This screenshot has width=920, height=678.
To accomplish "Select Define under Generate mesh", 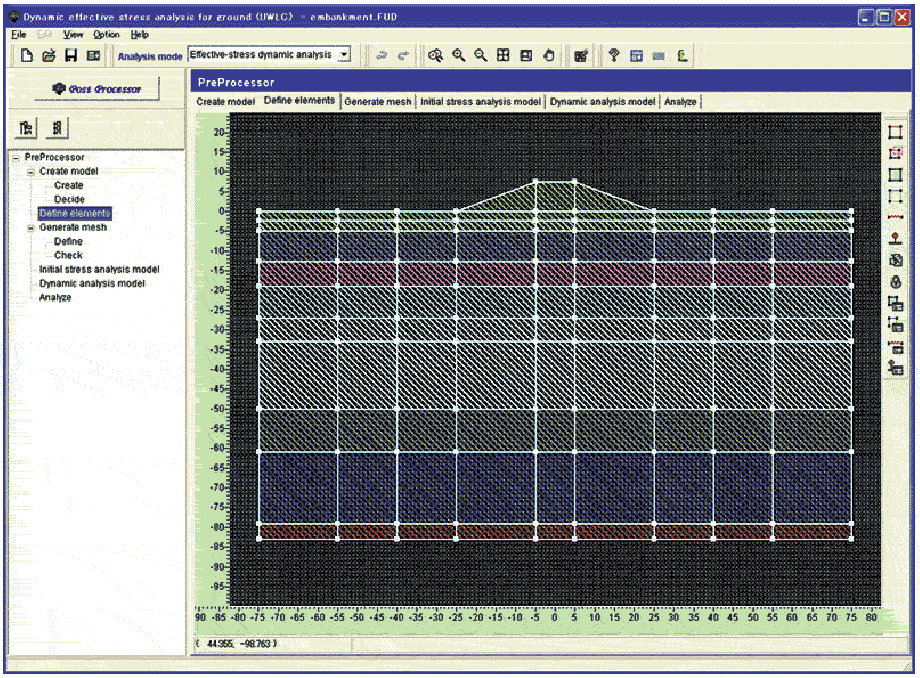I will tap(68, 242).
